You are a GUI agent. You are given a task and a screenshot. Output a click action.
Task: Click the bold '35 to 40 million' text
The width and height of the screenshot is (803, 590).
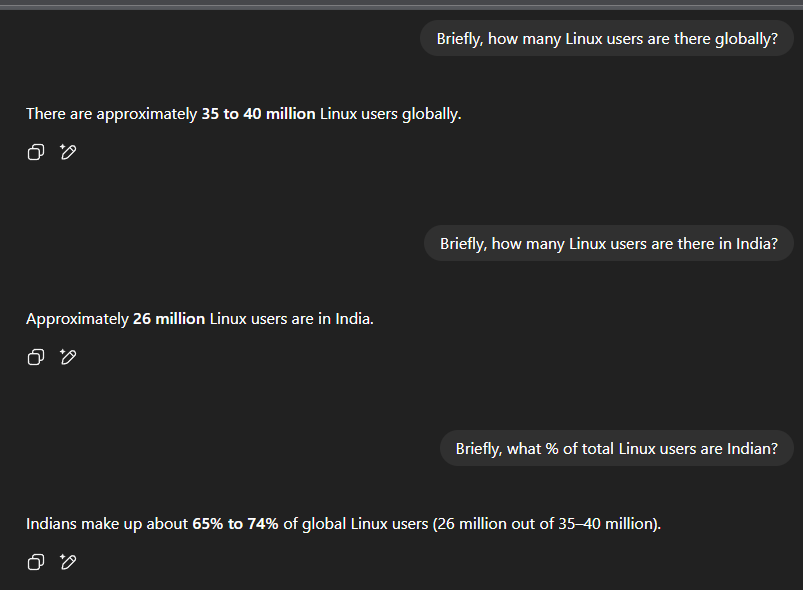(x=258, y=114)
